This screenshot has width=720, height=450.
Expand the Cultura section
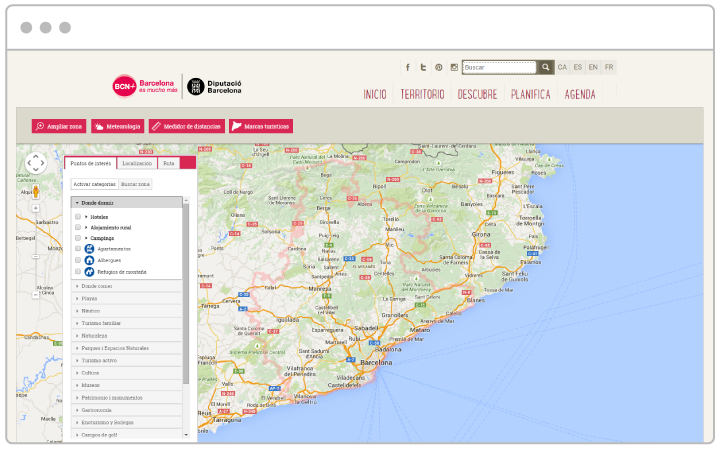point(127,373)
